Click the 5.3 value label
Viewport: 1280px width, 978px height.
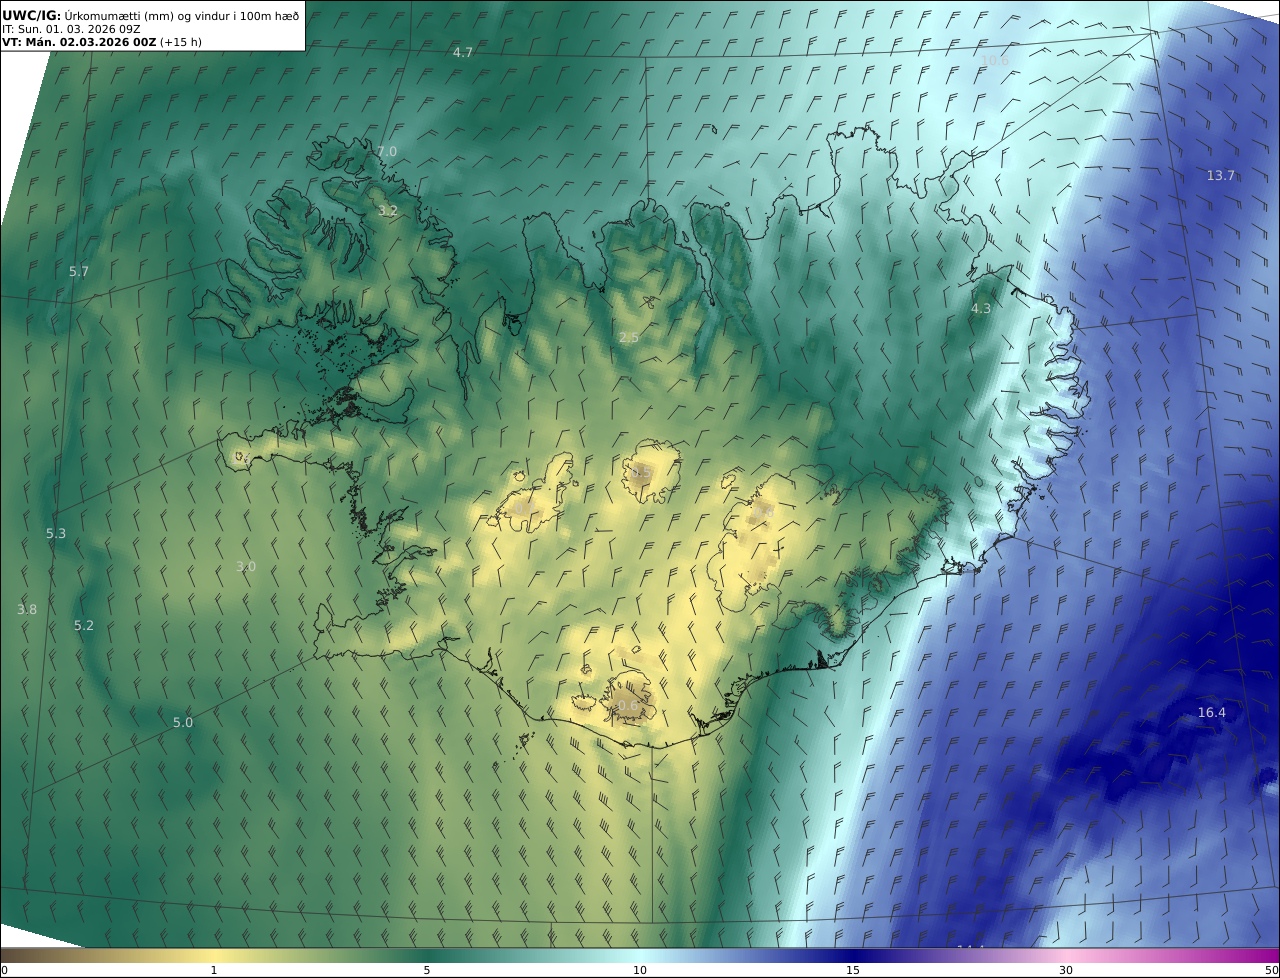[56, 533]
